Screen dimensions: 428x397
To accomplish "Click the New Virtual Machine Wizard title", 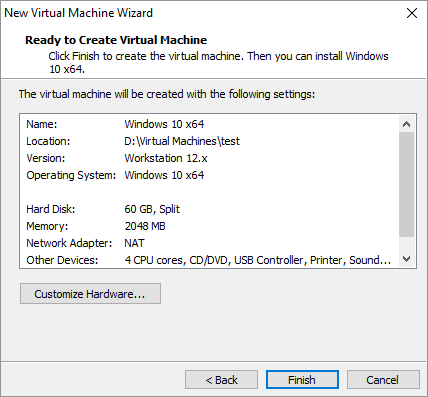I will point(78,13).
